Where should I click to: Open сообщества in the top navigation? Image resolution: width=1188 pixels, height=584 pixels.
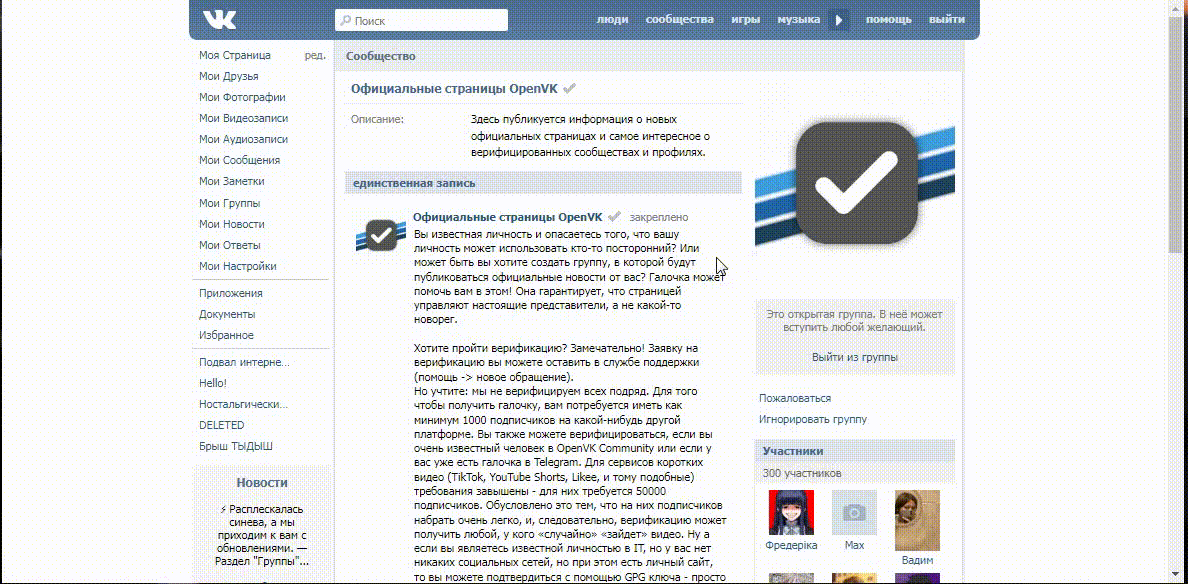pos(680,20)
